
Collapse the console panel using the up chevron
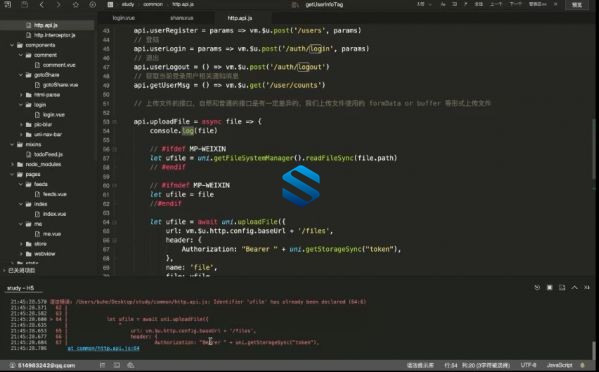[x=574, y=287]
